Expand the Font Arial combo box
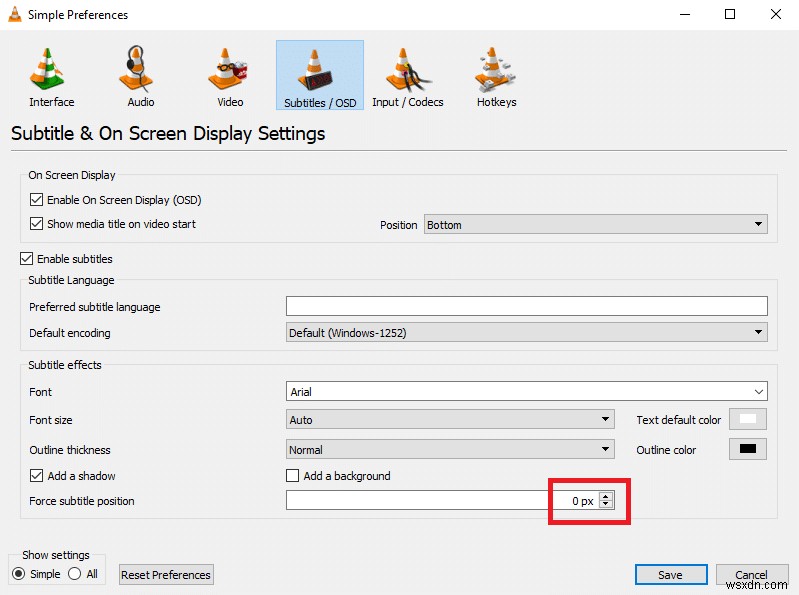Viewport: 799px width, 595px height. [527, 392]
